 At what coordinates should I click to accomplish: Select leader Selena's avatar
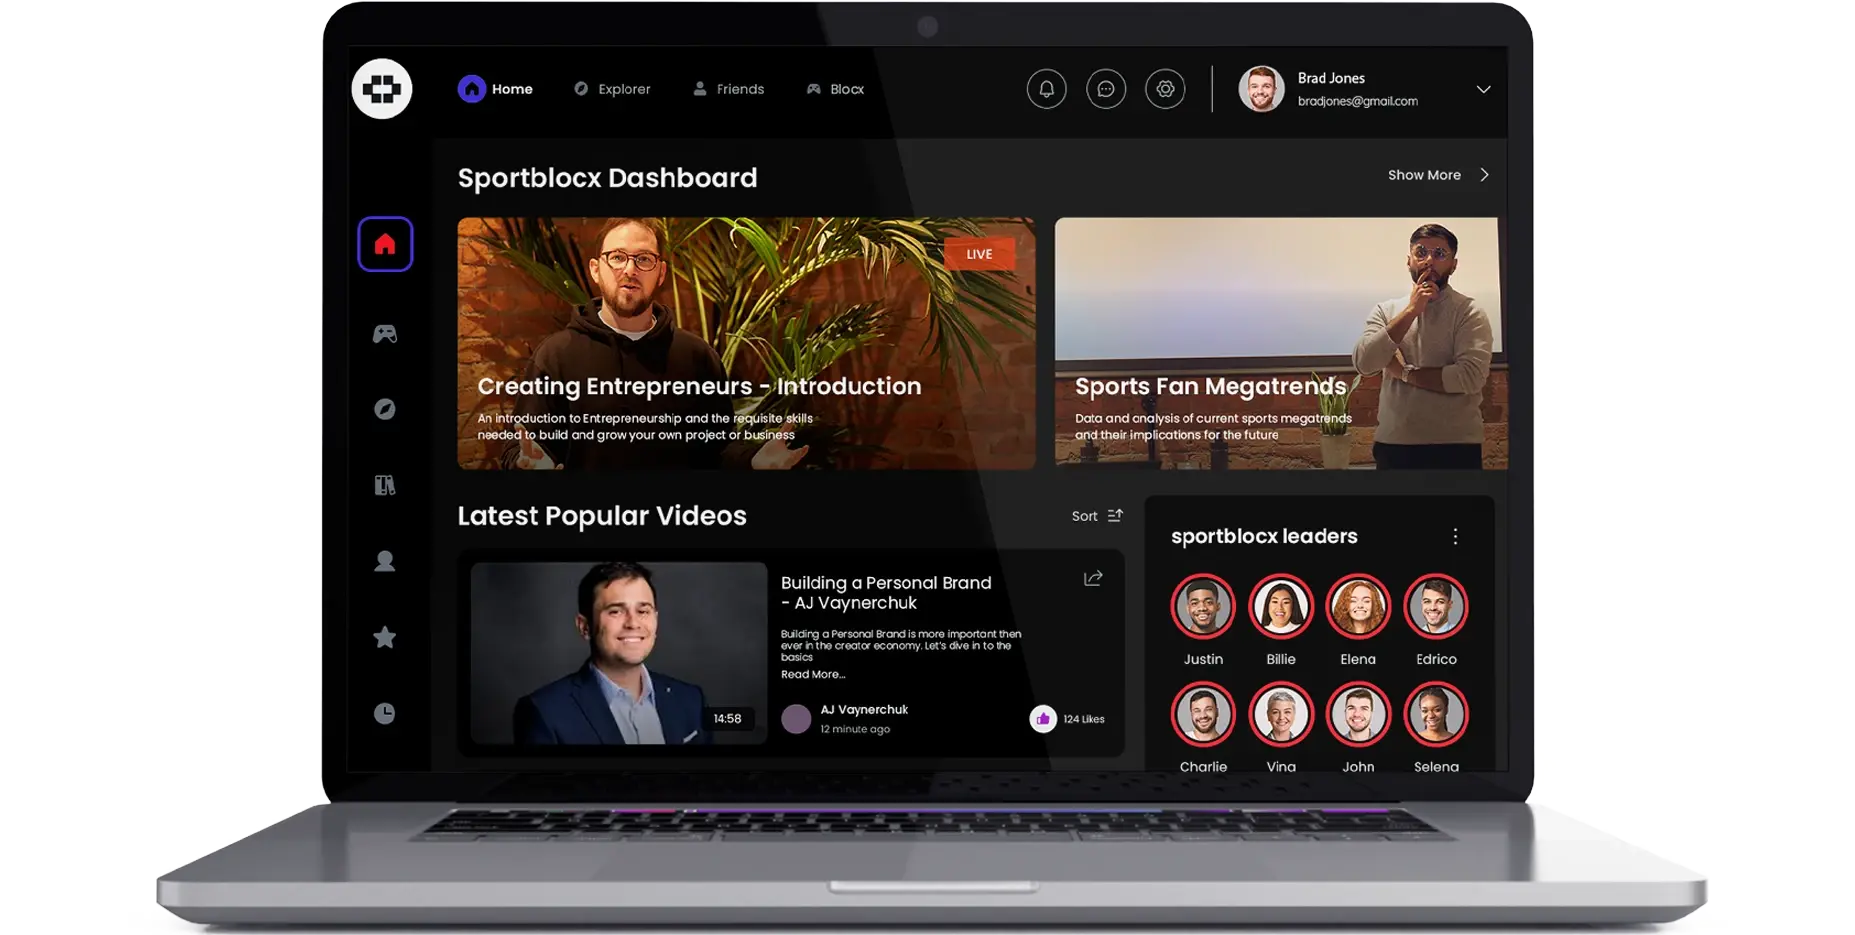tap(1436, 714)
